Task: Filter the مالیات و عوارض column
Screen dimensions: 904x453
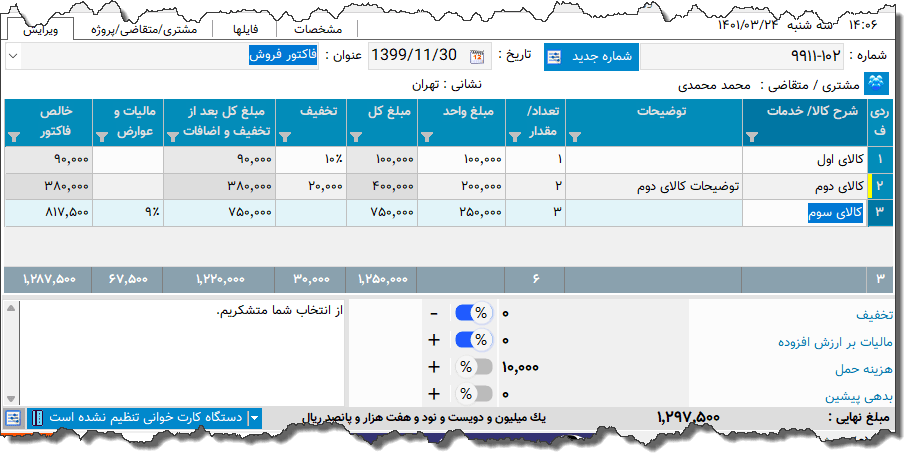Action: pos(102,137)
